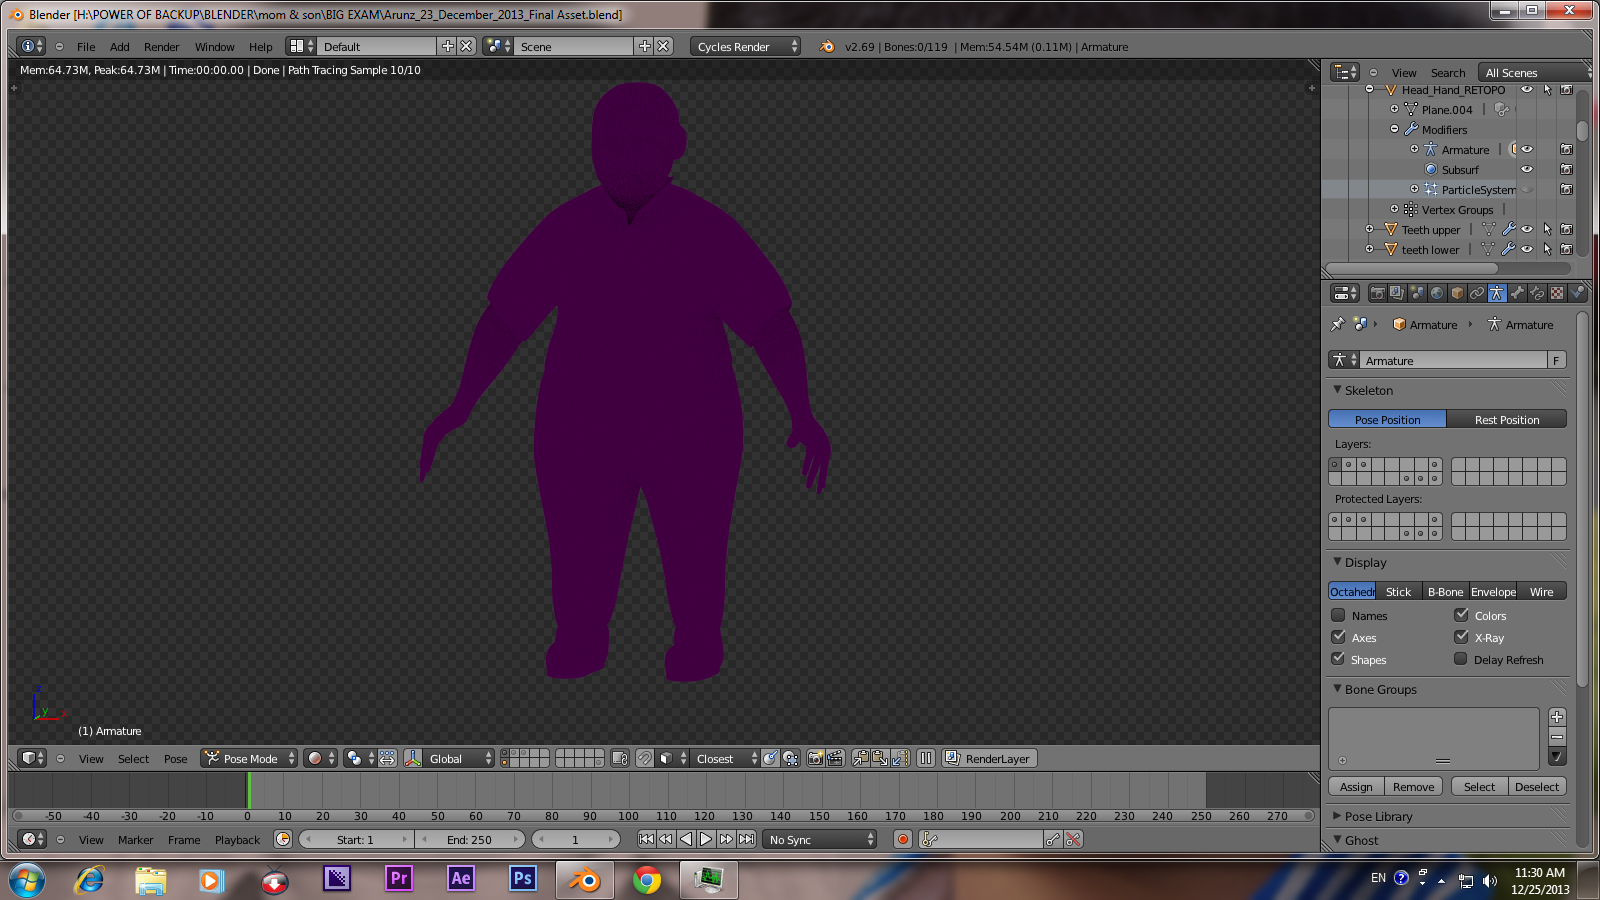The width and height of the screenshot is (1600, 900).
Task: Click the paste pose icon
Action: click(880, 758)
